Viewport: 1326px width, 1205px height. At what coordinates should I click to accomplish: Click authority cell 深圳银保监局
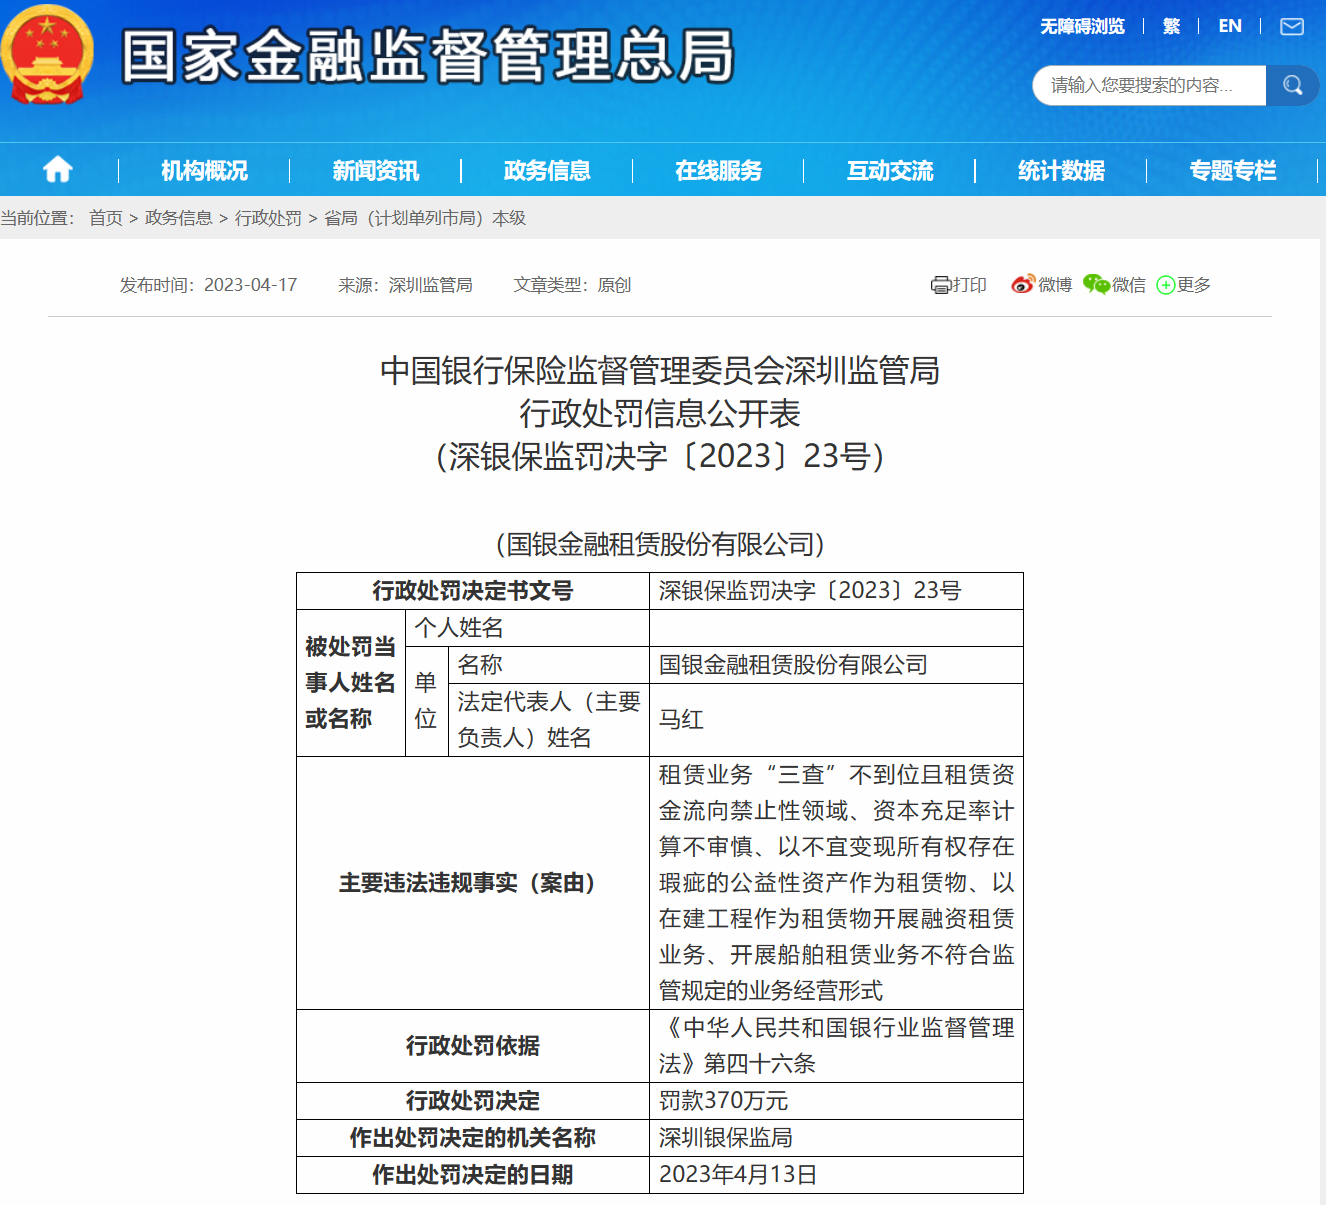tap(836, 1138)
